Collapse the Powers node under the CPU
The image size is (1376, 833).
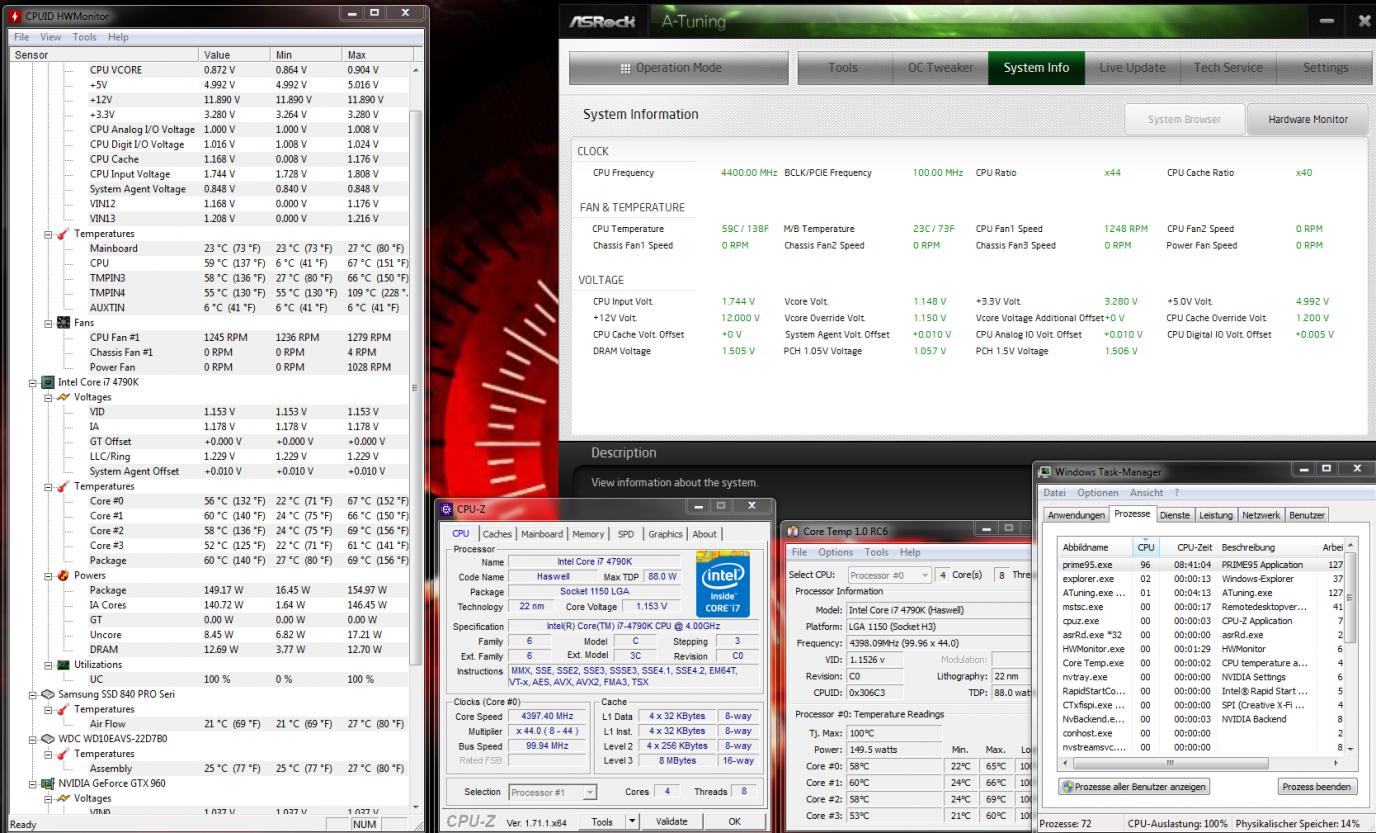tap(48, 575)
